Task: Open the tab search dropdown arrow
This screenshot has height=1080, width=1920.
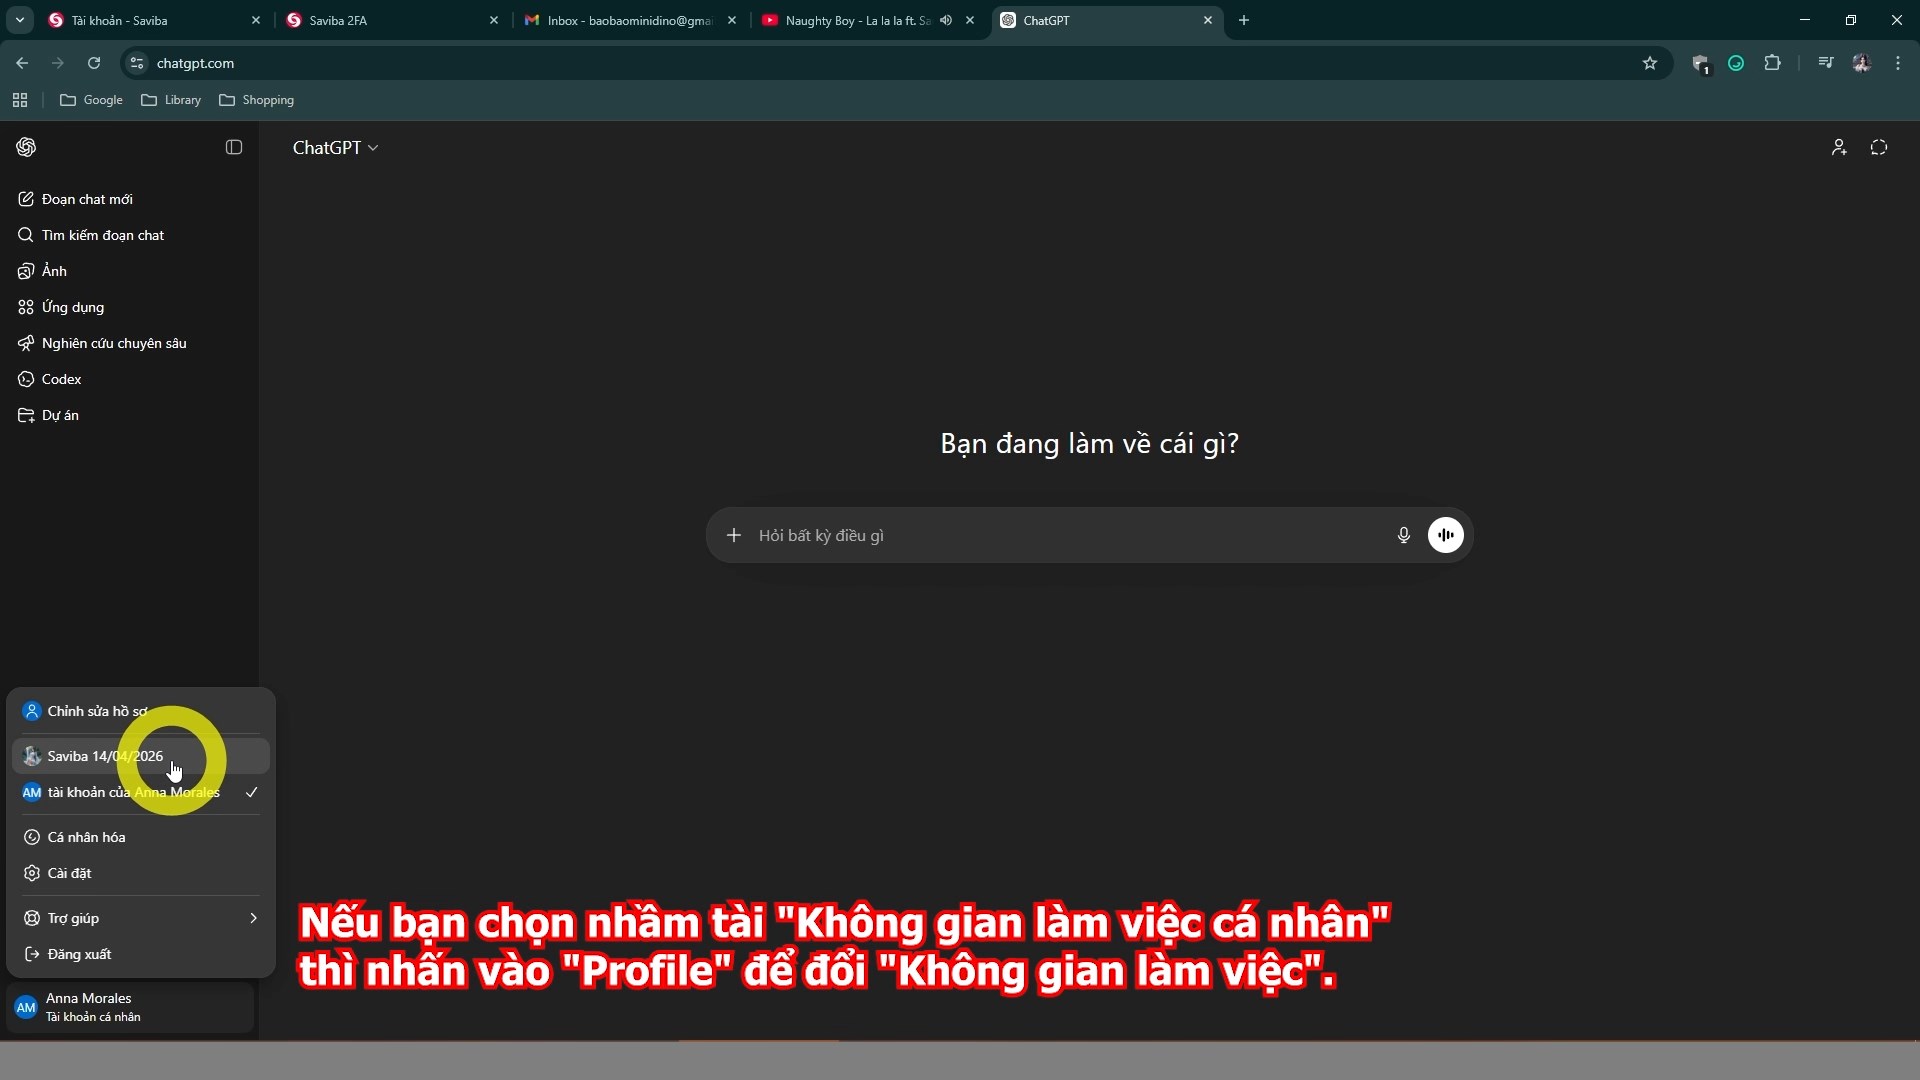Action: coord(20,20)
